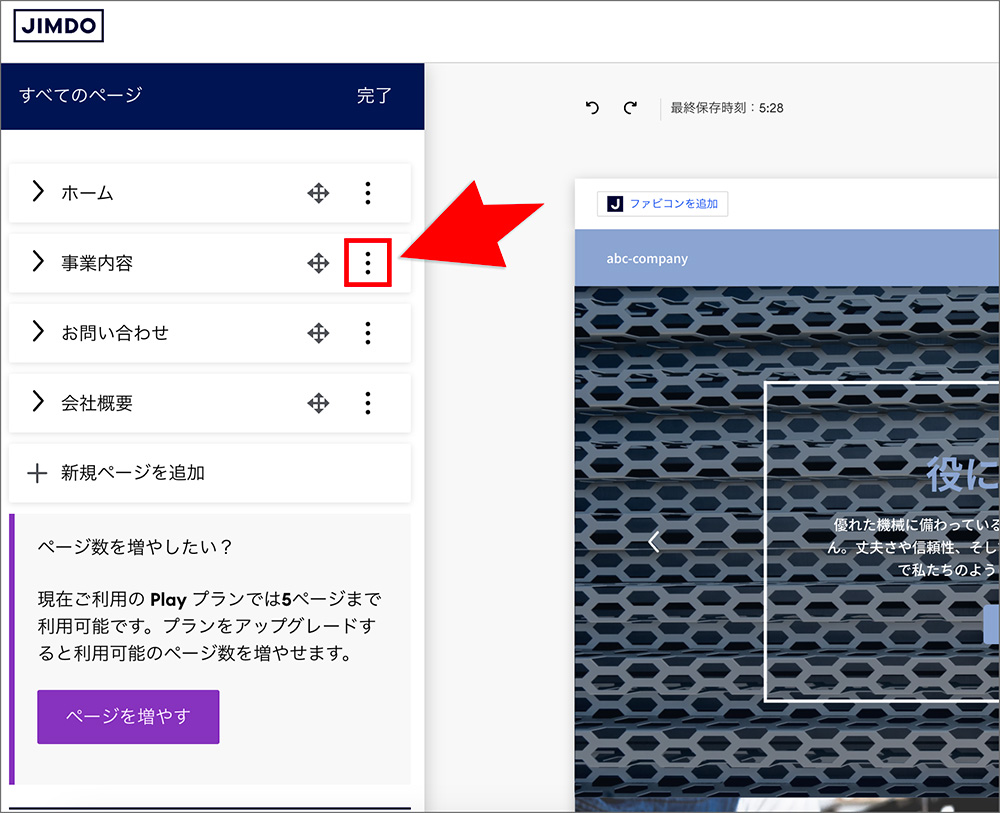
Task: Select the 事業内容 page label
Action: [97, 263]
